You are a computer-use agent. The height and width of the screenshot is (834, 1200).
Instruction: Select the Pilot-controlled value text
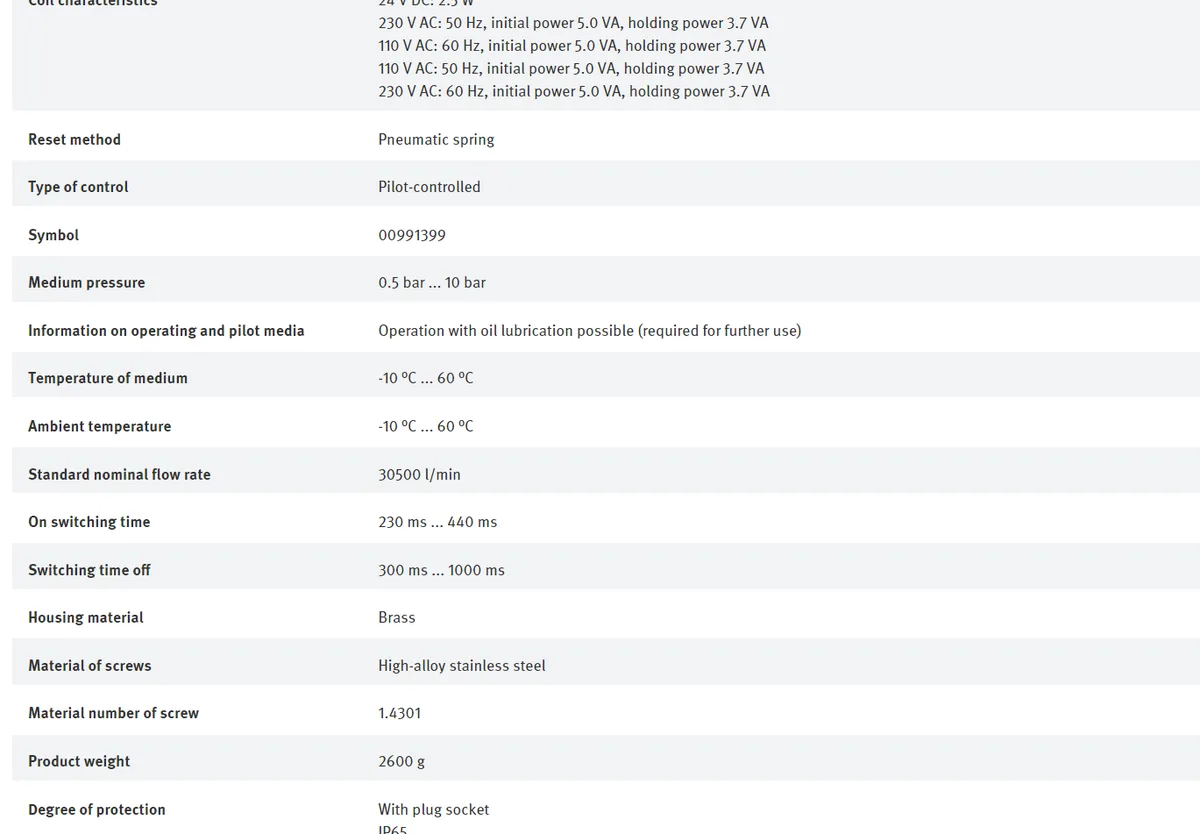pyautogui.click(x=429, y=187)
